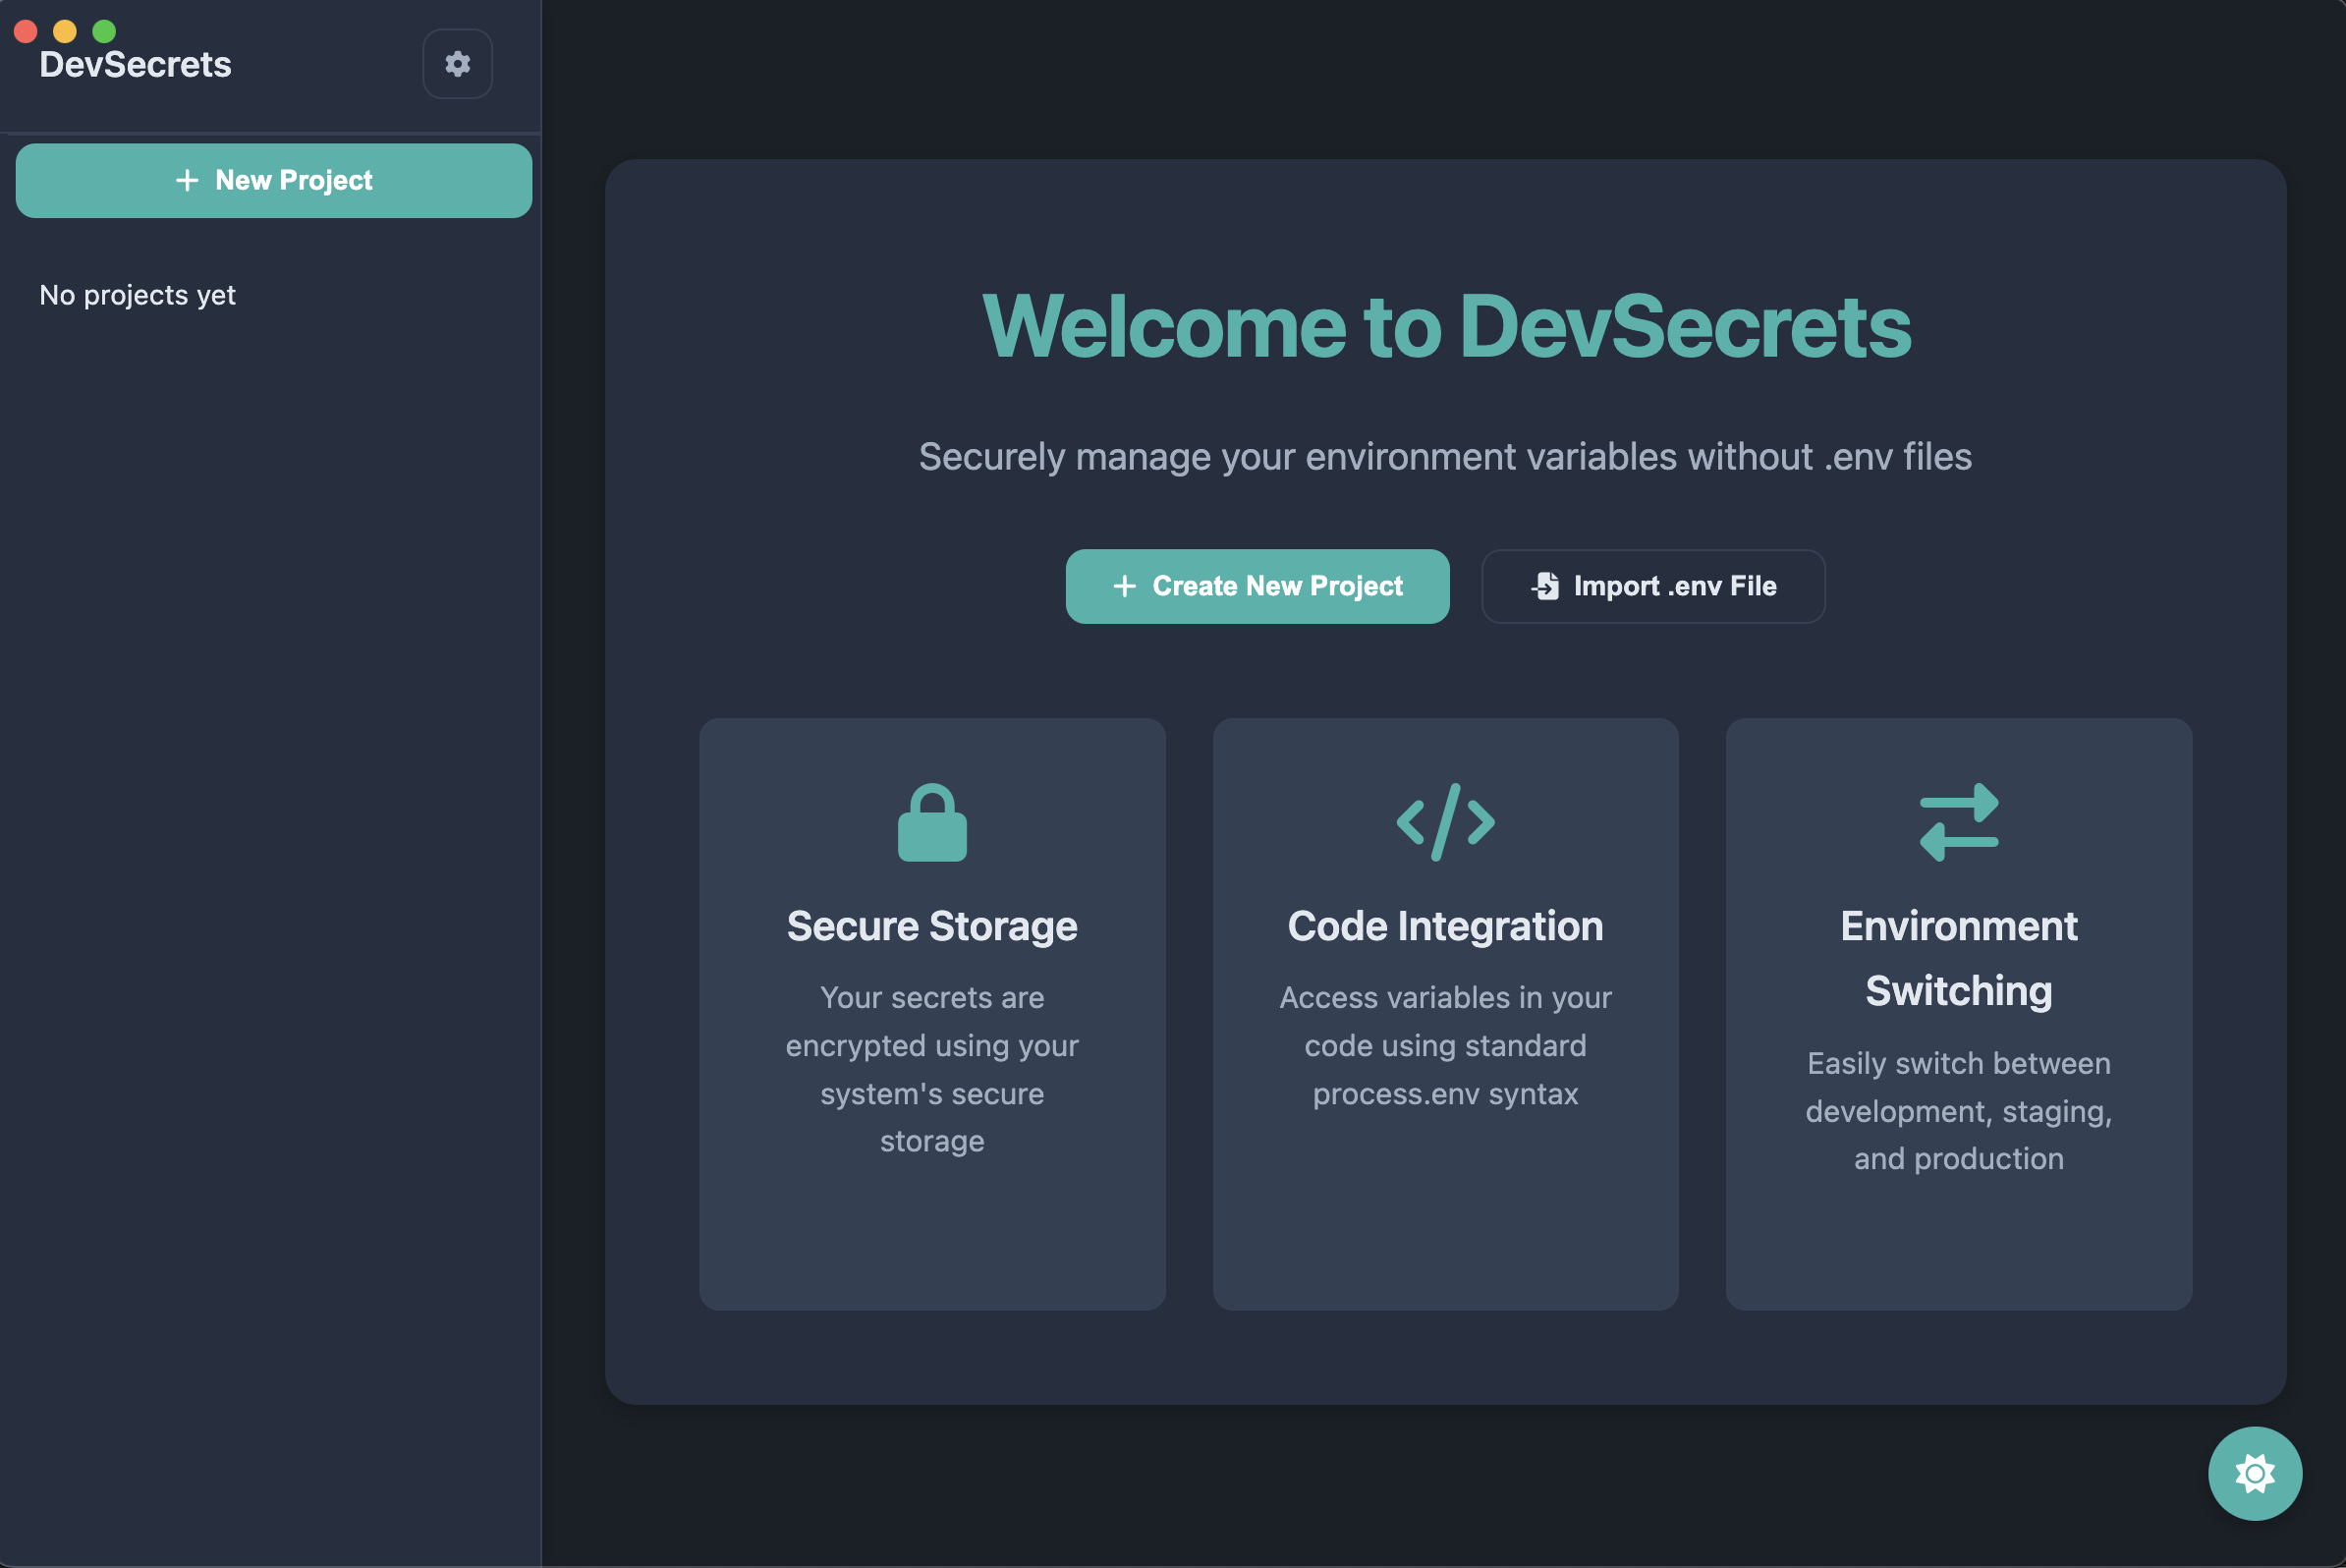Click the plus icon inside New Project button
This screenshot has height=1568, width=2346.
click(x=186, y=180)
